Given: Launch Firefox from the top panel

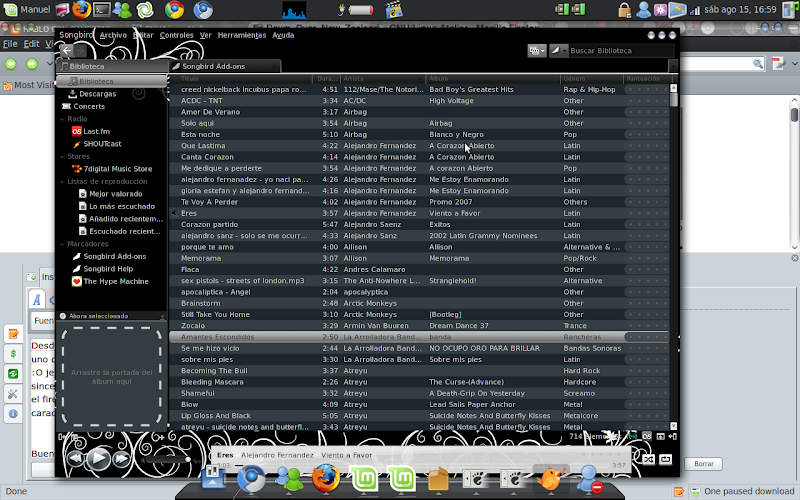Looking at the screenshot, I should click(x=81, y=9).
